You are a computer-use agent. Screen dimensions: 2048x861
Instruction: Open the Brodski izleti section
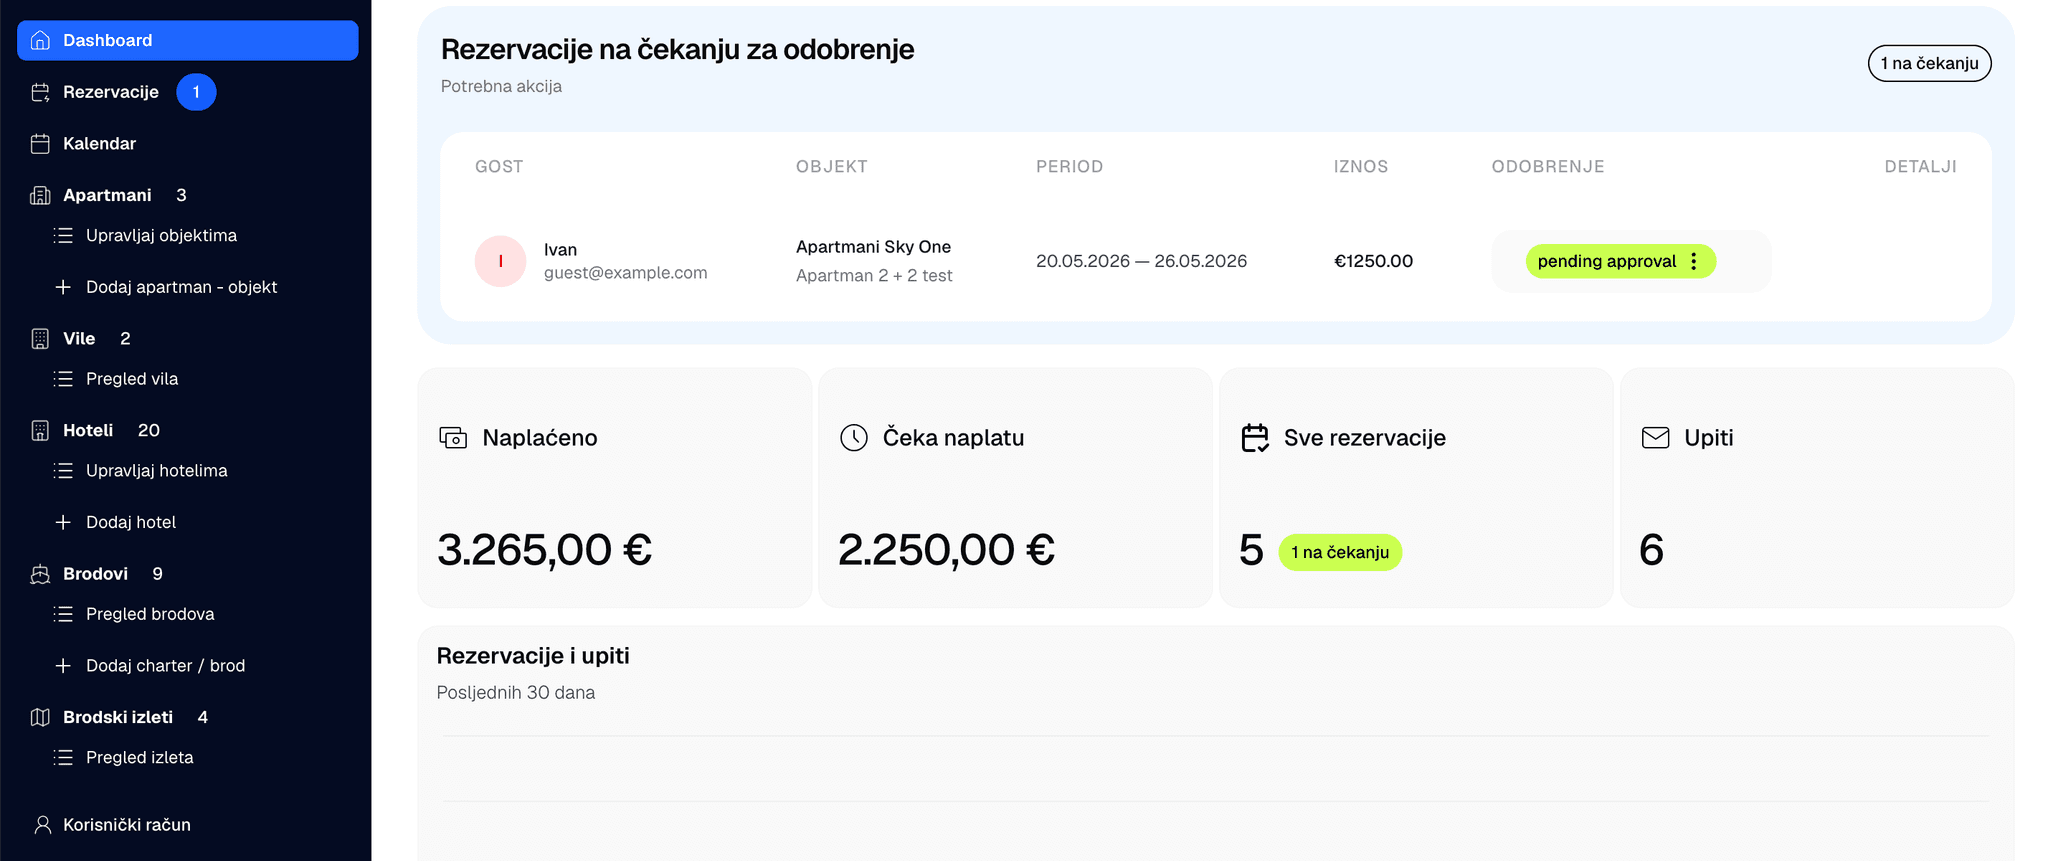118,717
